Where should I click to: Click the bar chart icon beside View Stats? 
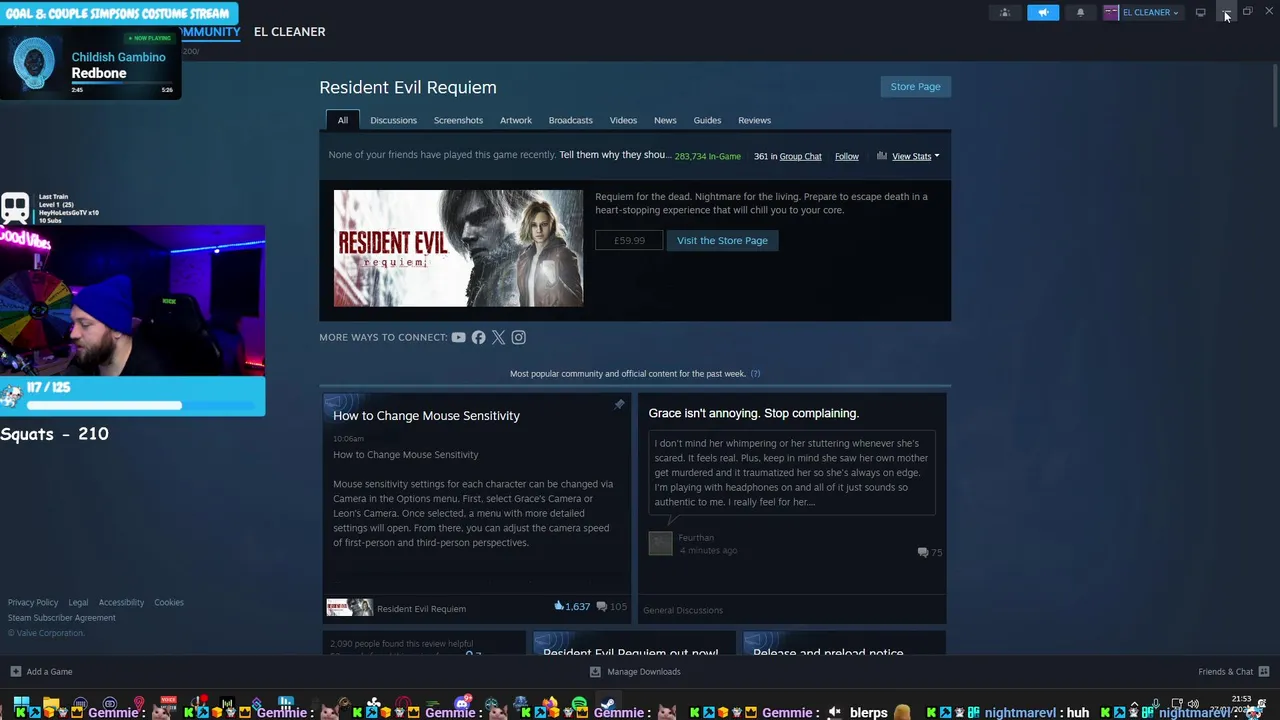coord(881,156)
